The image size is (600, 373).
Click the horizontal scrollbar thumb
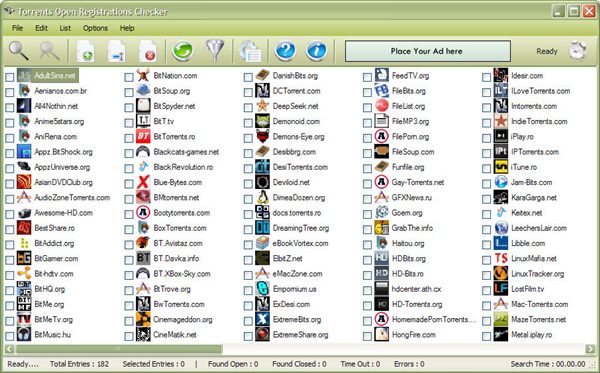tap(119, 349)
